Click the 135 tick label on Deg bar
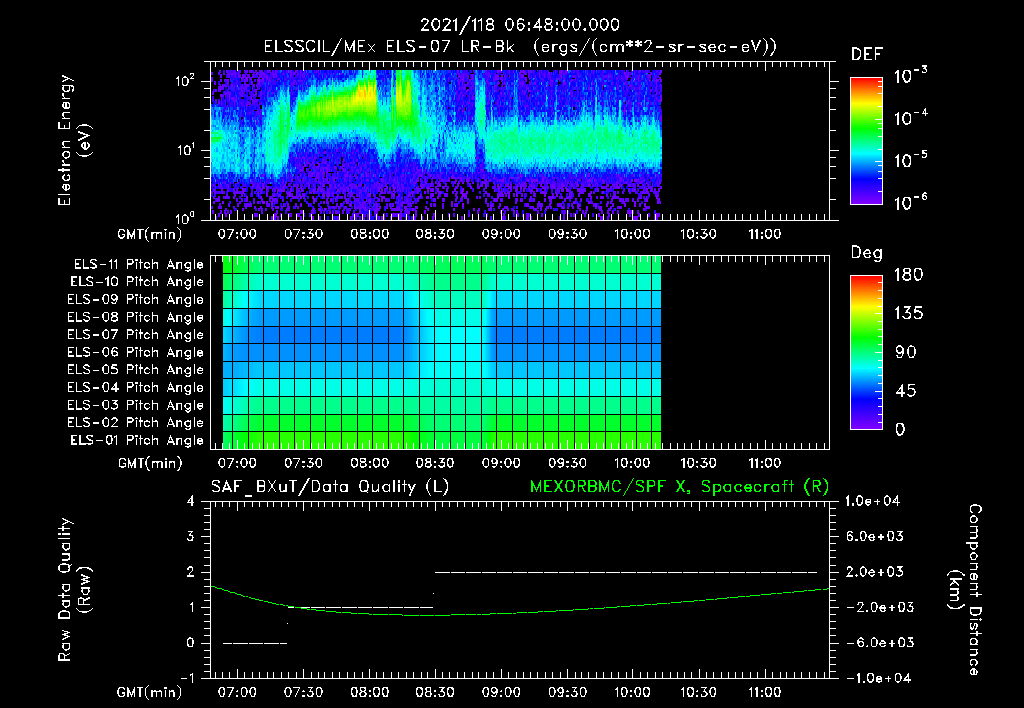This screenshot has width=1024, height=708. point(908,314)
